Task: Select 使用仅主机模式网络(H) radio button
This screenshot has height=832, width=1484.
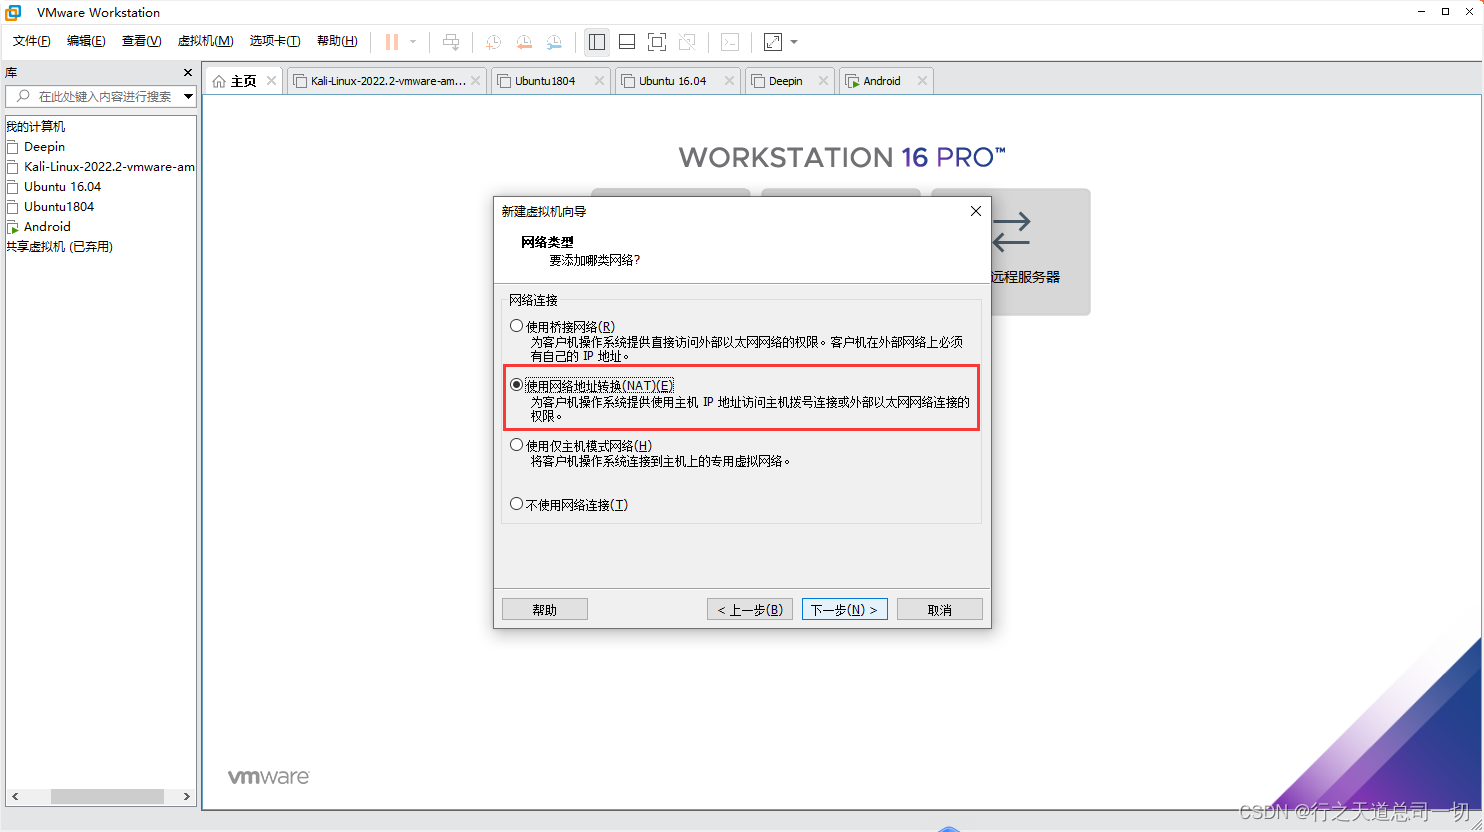Action: click(516, 445)
